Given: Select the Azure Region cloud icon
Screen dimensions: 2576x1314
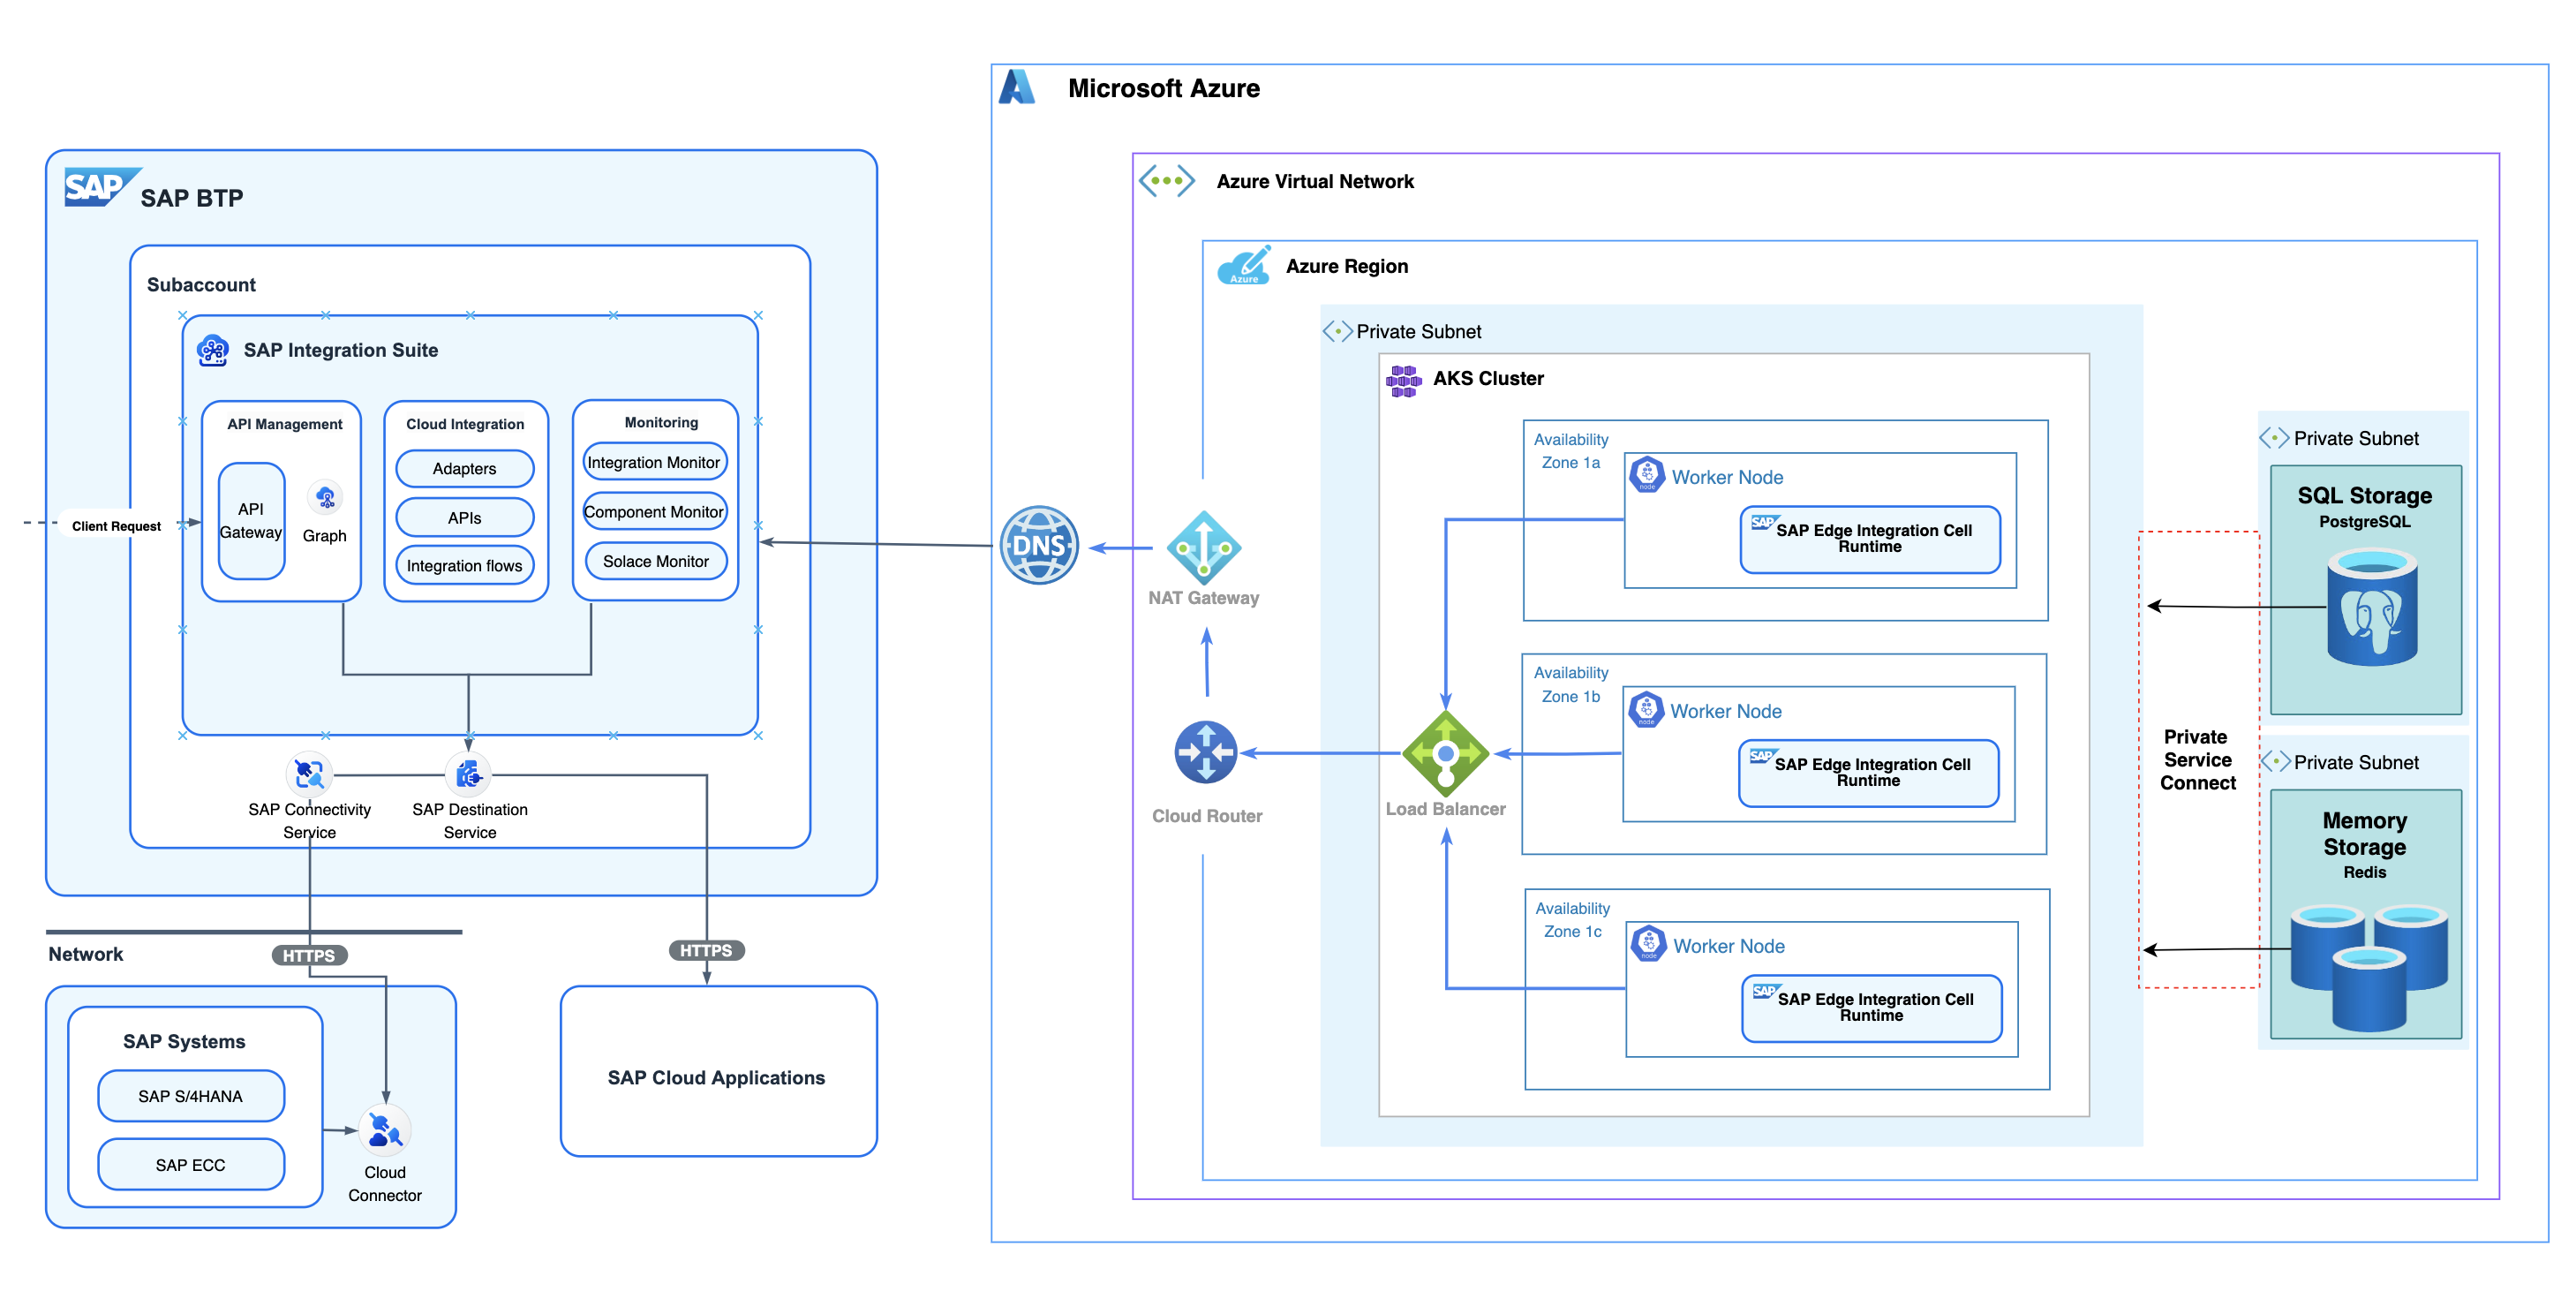Looking at the screenshot, I should [1244, 266].
